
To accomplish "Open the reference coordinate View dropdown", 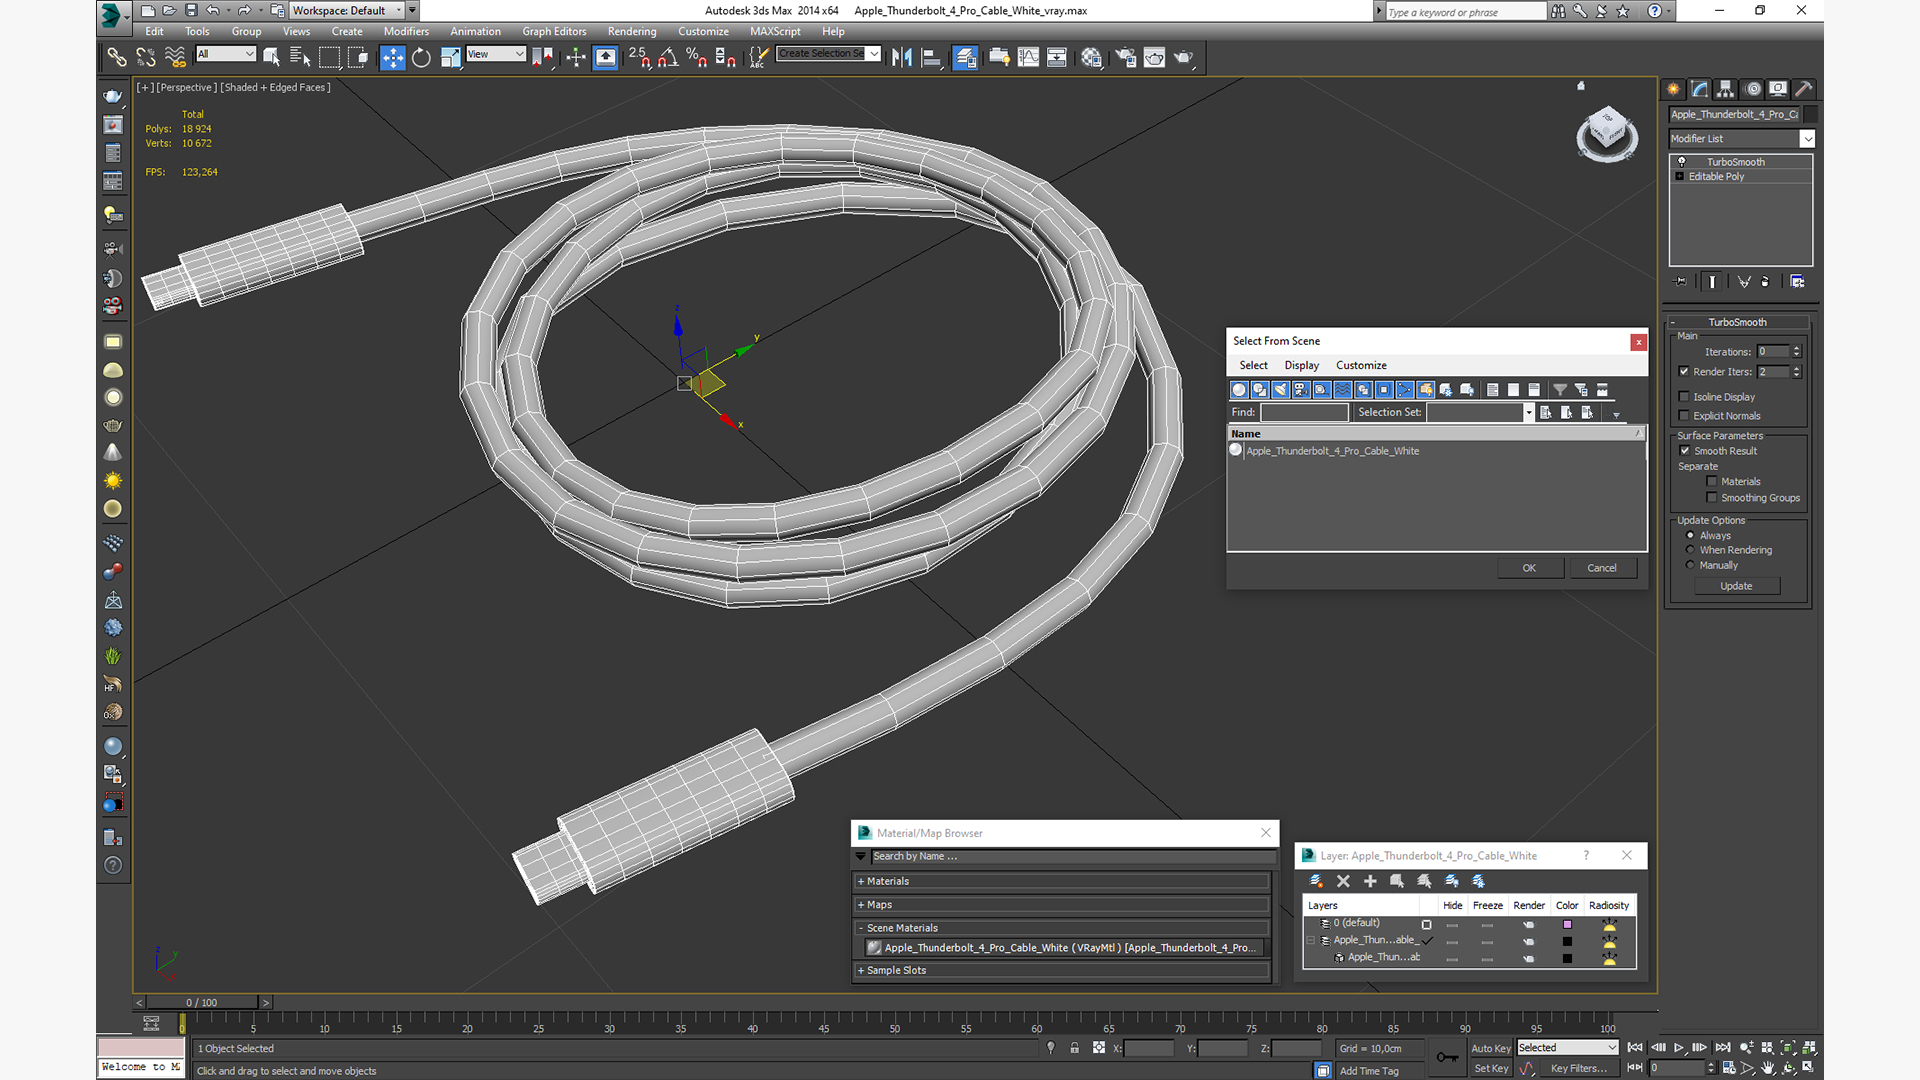I will (496, 54).
